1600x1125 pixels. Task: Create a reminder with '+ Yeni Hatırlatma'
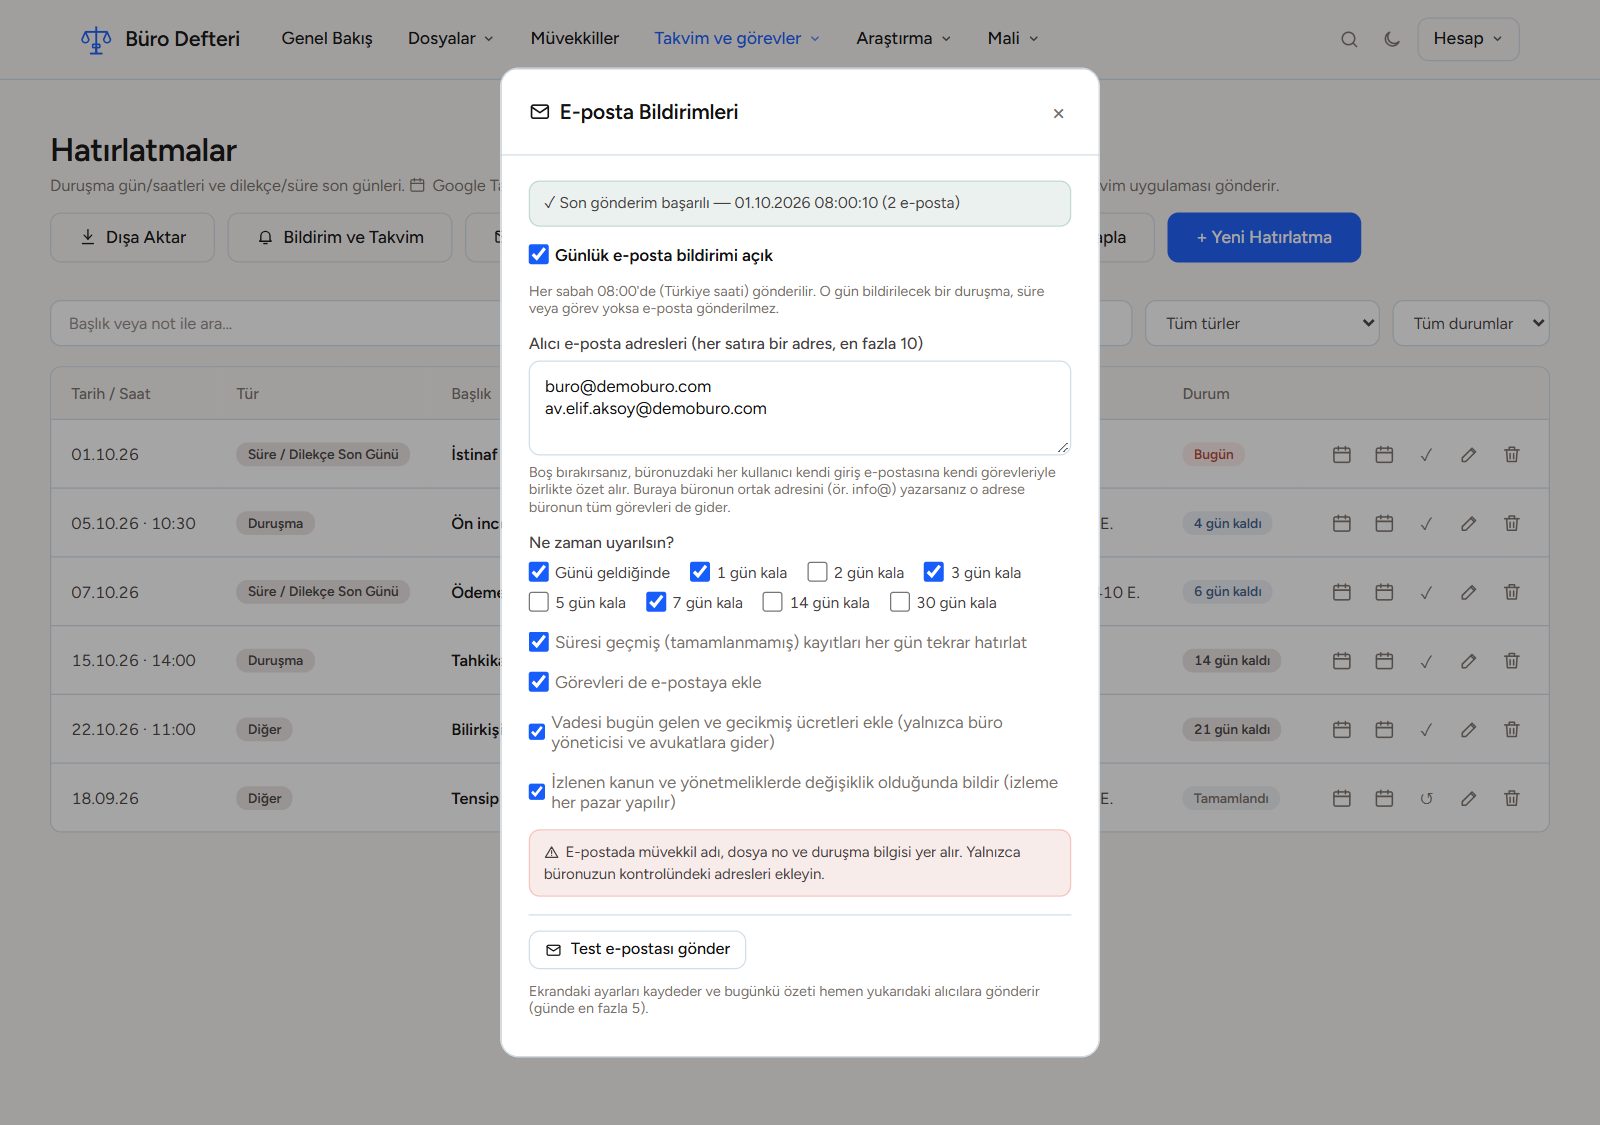coord(1264,238)
